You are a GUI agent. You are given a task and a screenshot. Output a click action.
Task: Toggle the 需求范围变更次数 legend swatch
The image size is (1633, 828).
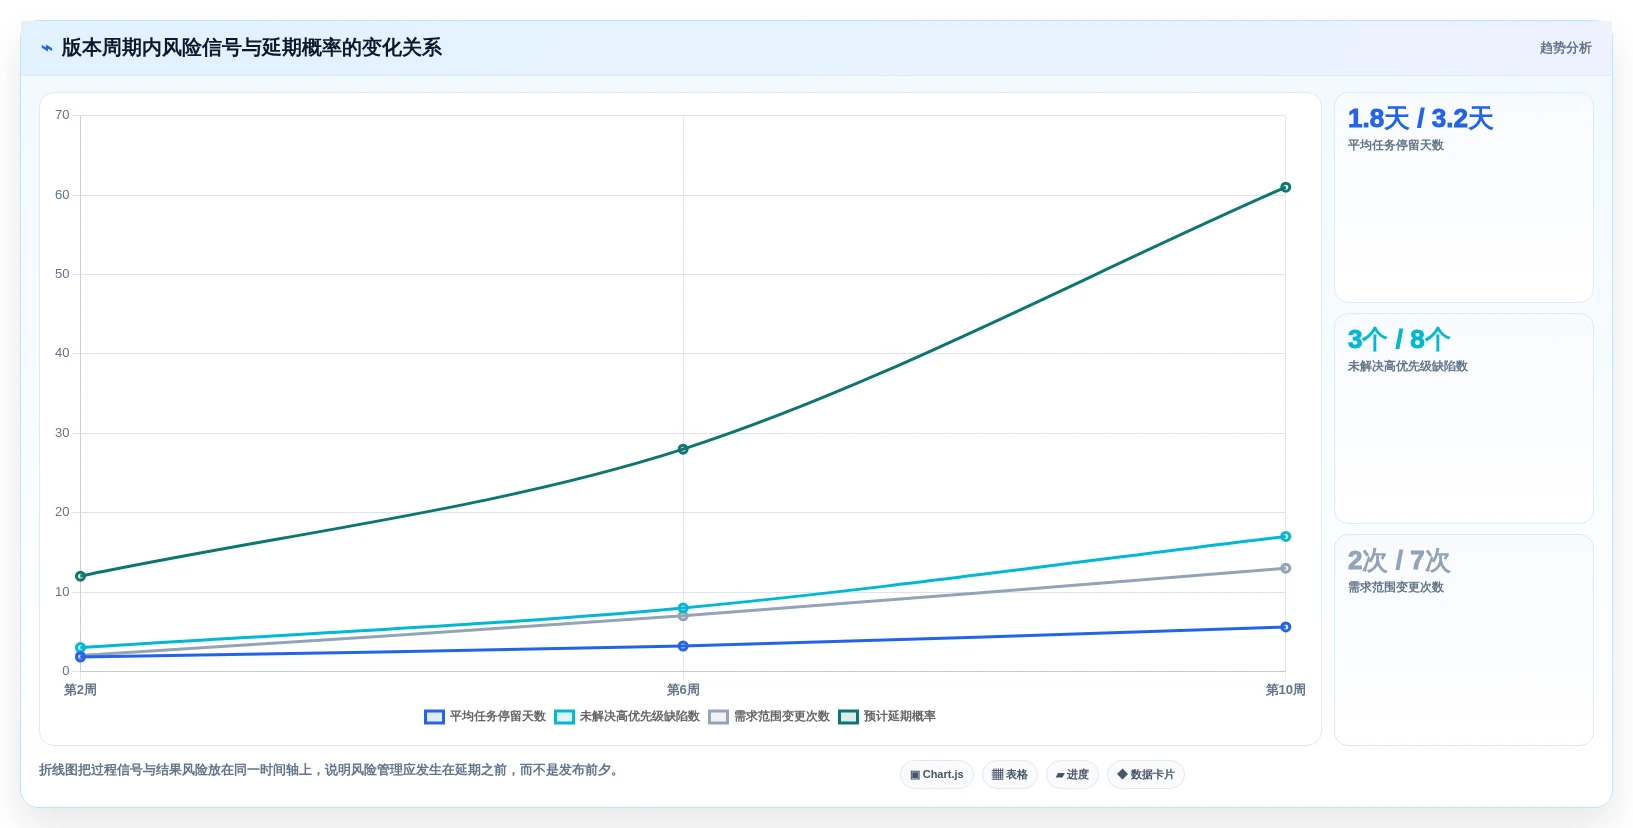pyautogui.click(x=718, y=717)
